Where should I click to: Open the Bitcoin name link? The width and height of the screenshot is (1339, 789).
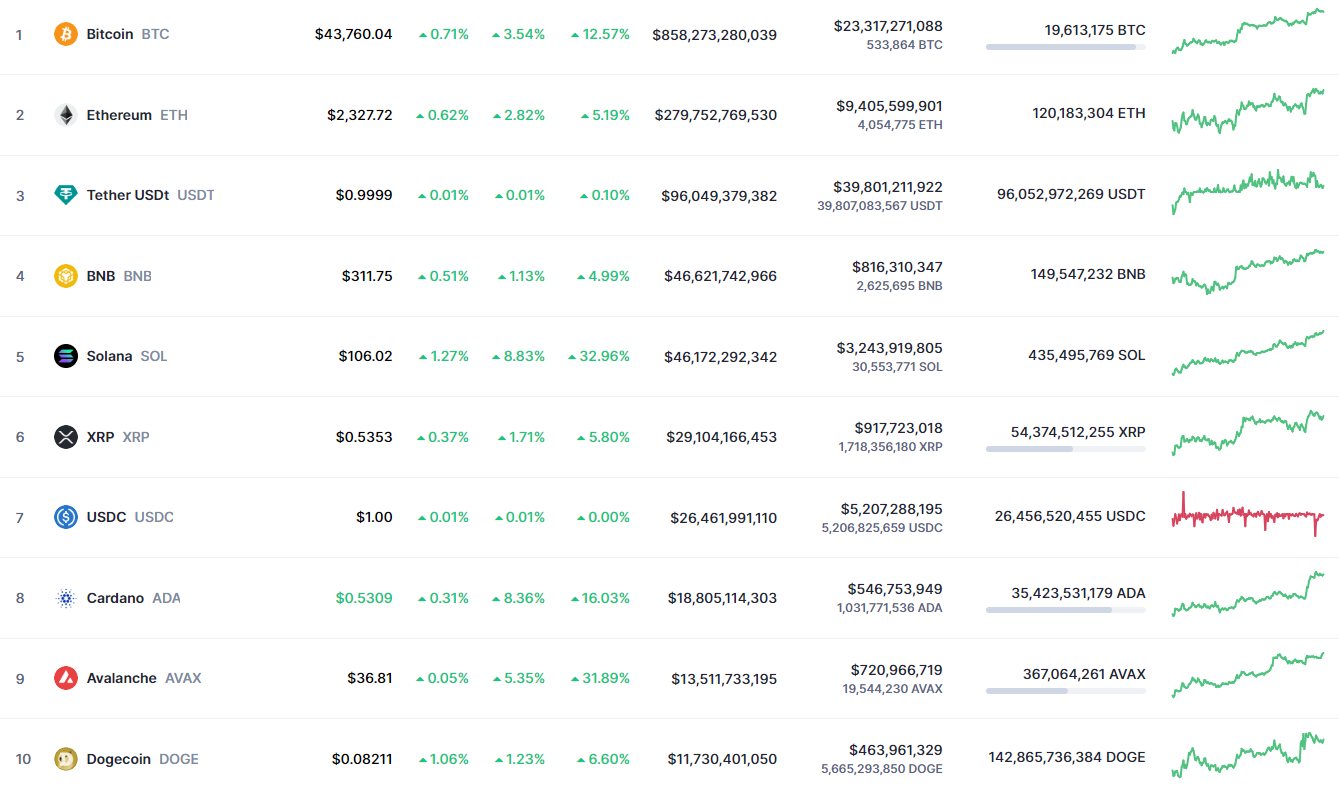pyautogui.click(x=110, y=34)
